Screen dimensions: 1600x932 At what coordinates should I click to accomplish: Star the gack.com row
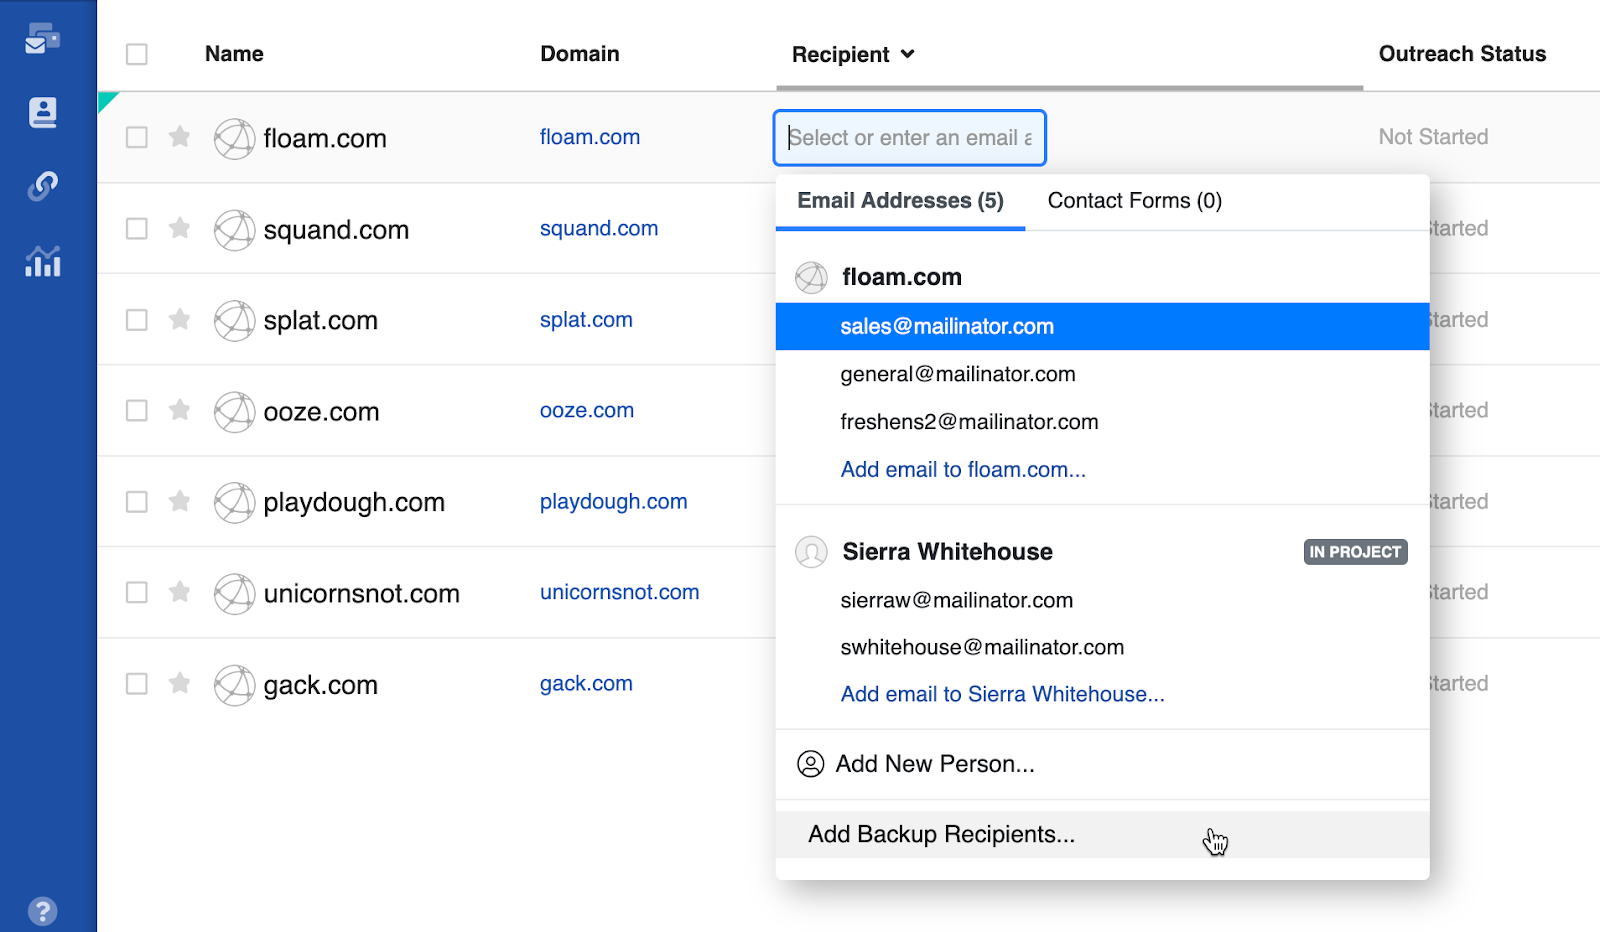coord(180,684)
